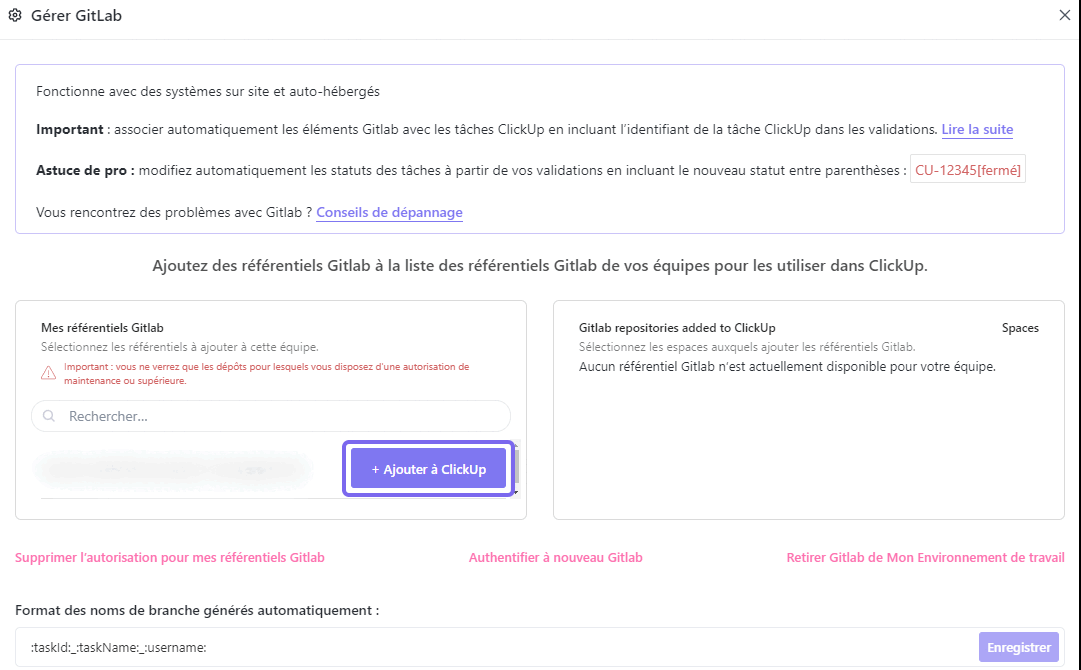Click the 'Enregistrer' button
1081x670 pixels.
point(1018,646)
